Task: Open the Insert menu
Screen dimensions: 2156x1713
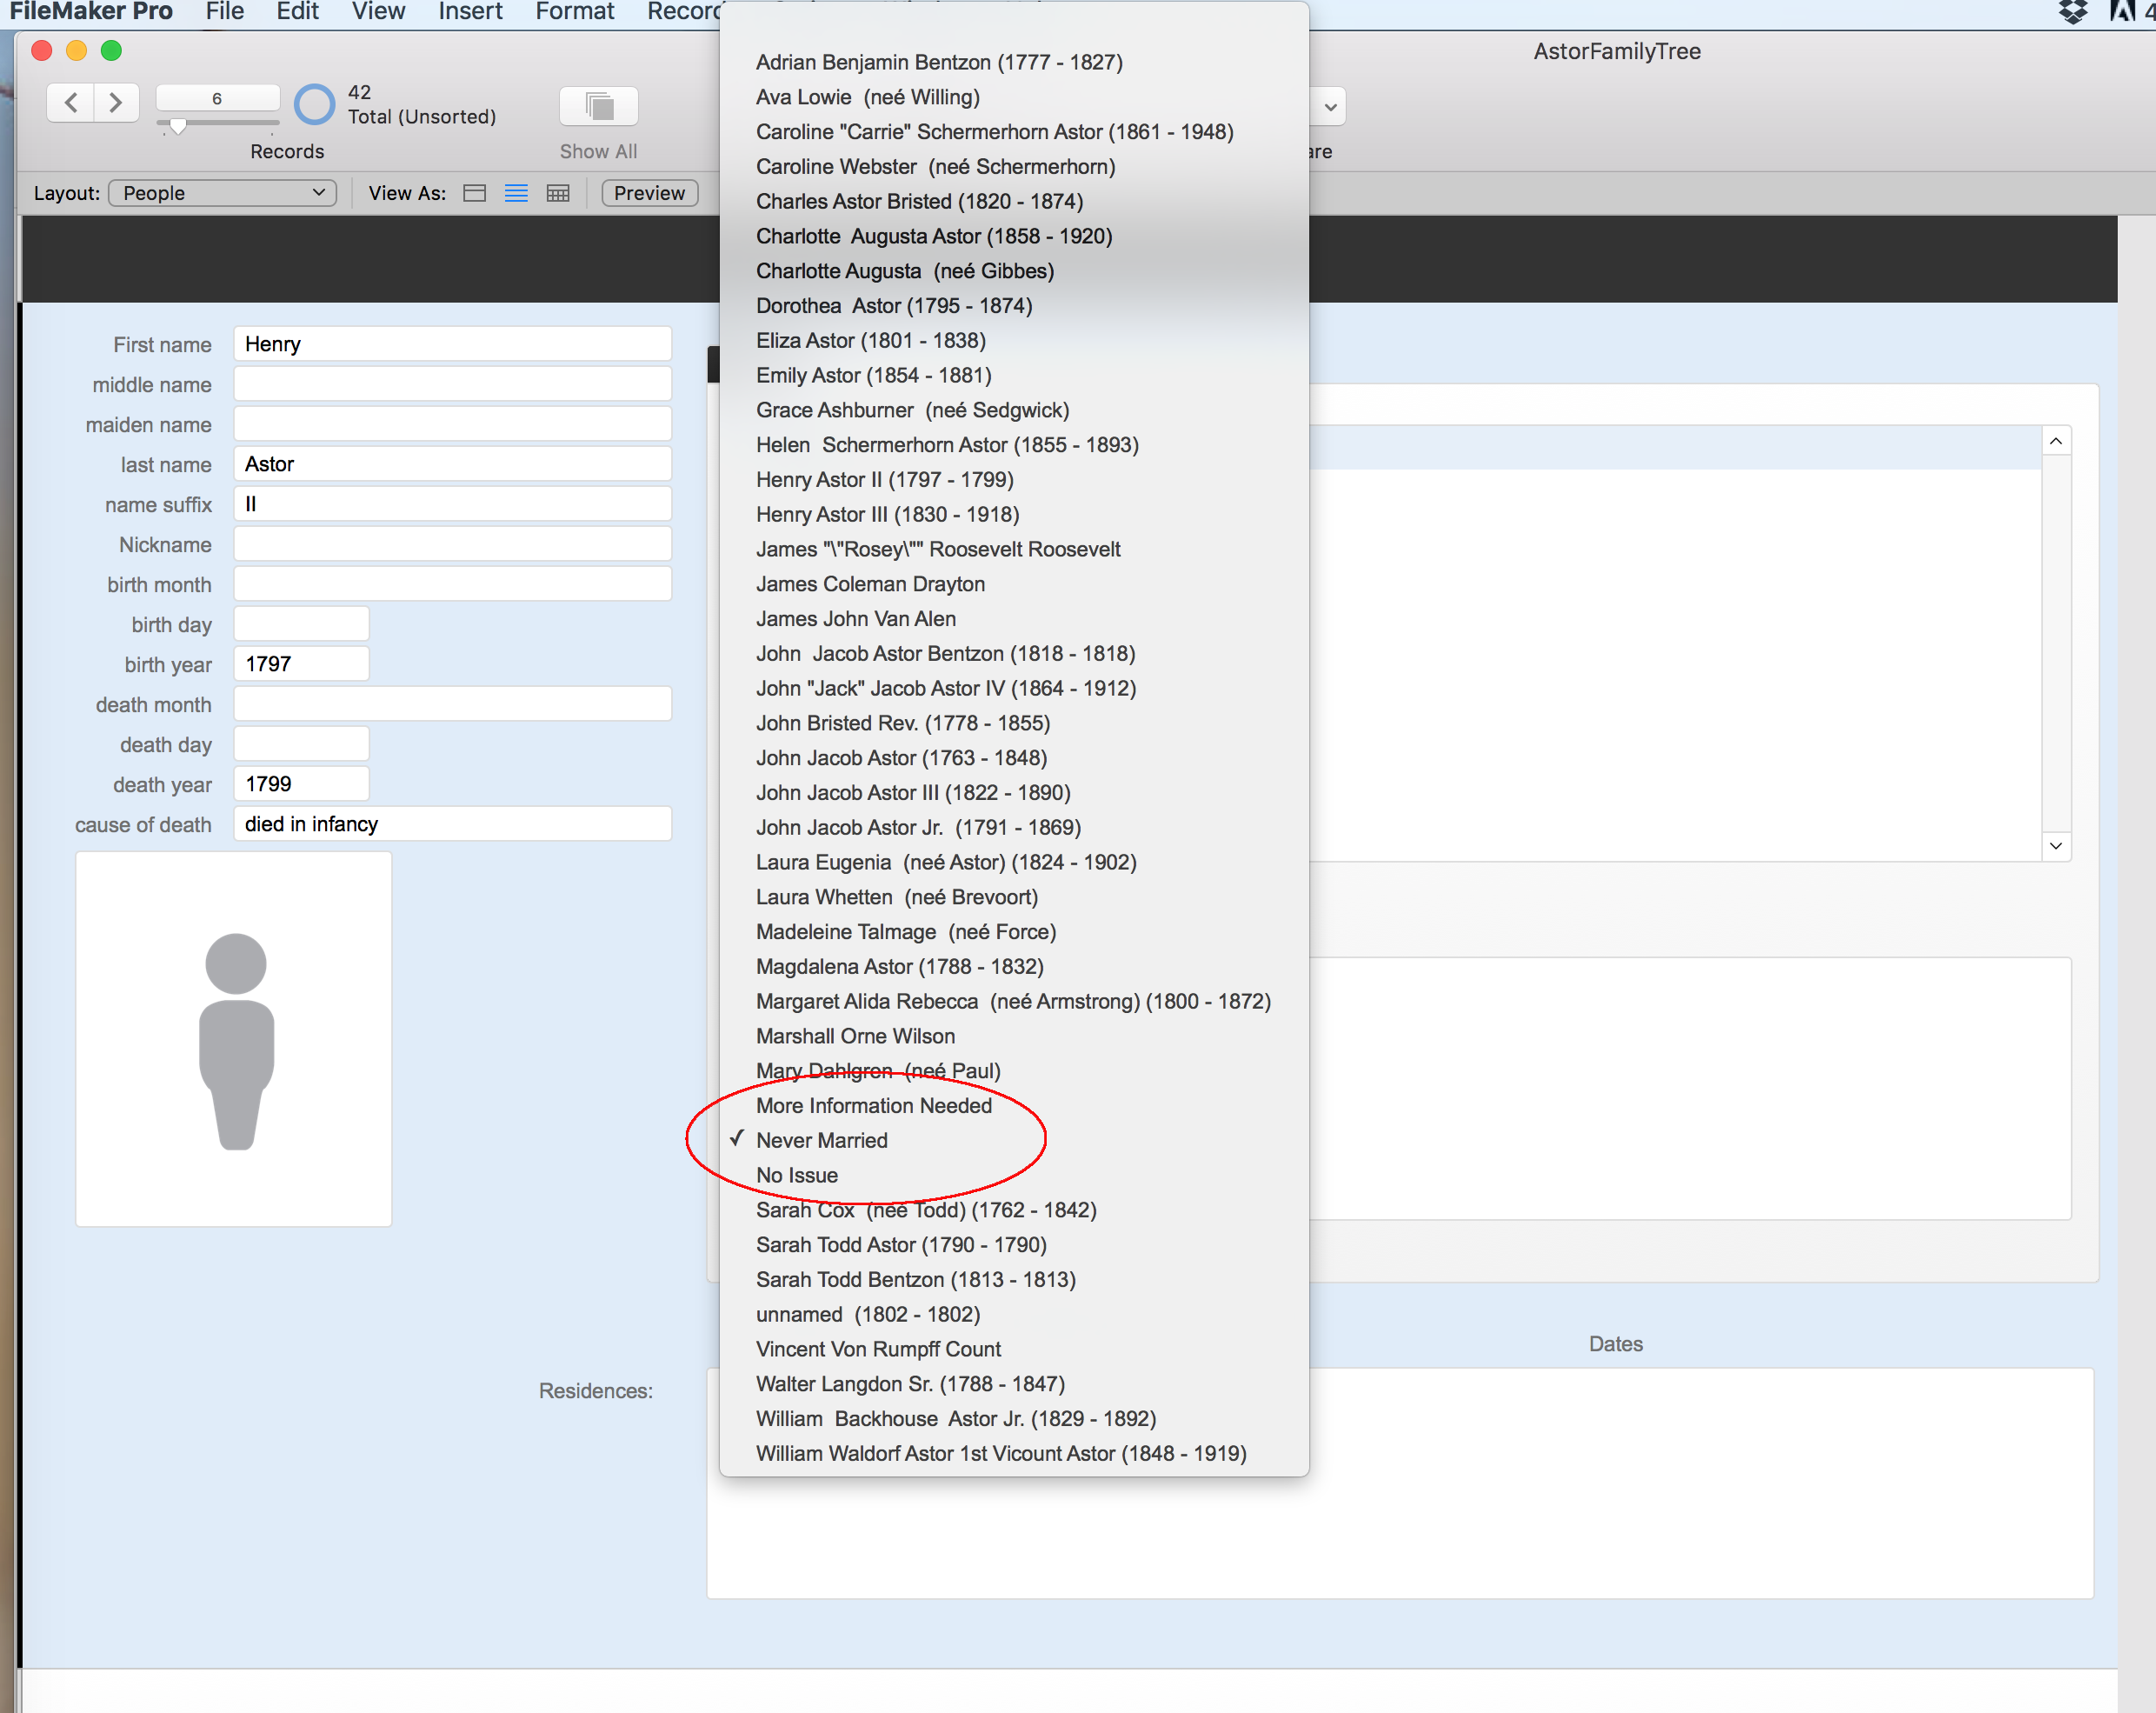Action: [470, 12]
